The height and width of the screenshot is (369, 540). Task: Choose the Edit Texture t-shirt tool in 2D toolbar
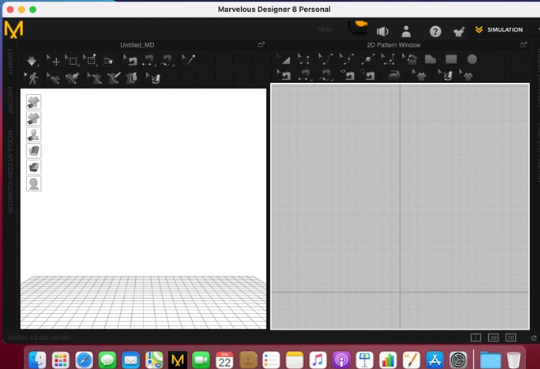click(419, 75)
